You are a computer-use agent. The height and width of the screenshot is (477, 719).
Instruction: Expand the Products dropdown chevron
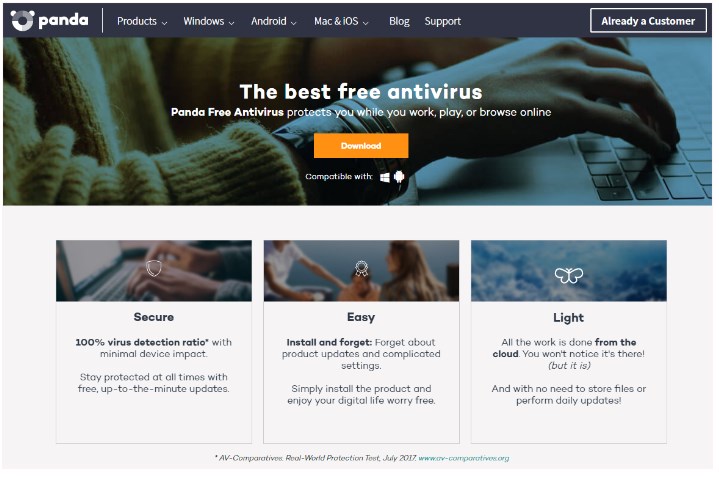coord(165,22)
